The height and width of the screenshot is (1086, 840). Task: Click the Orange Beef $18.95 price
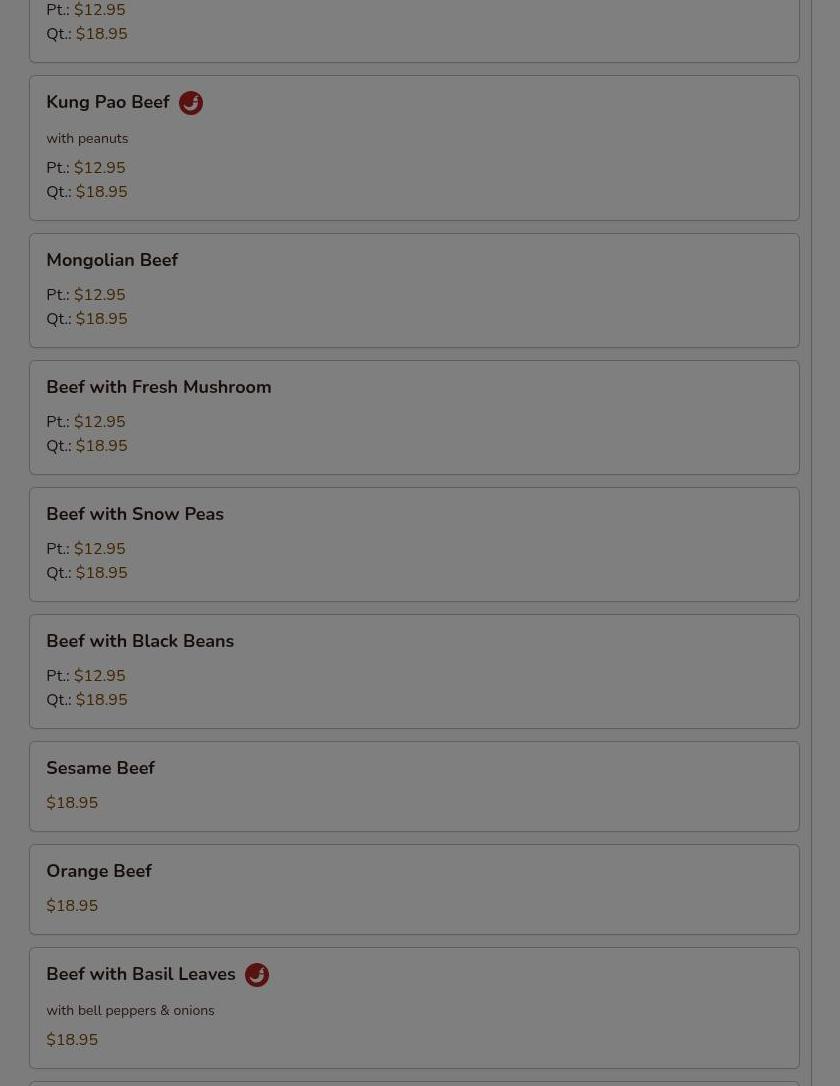[72, 906]
